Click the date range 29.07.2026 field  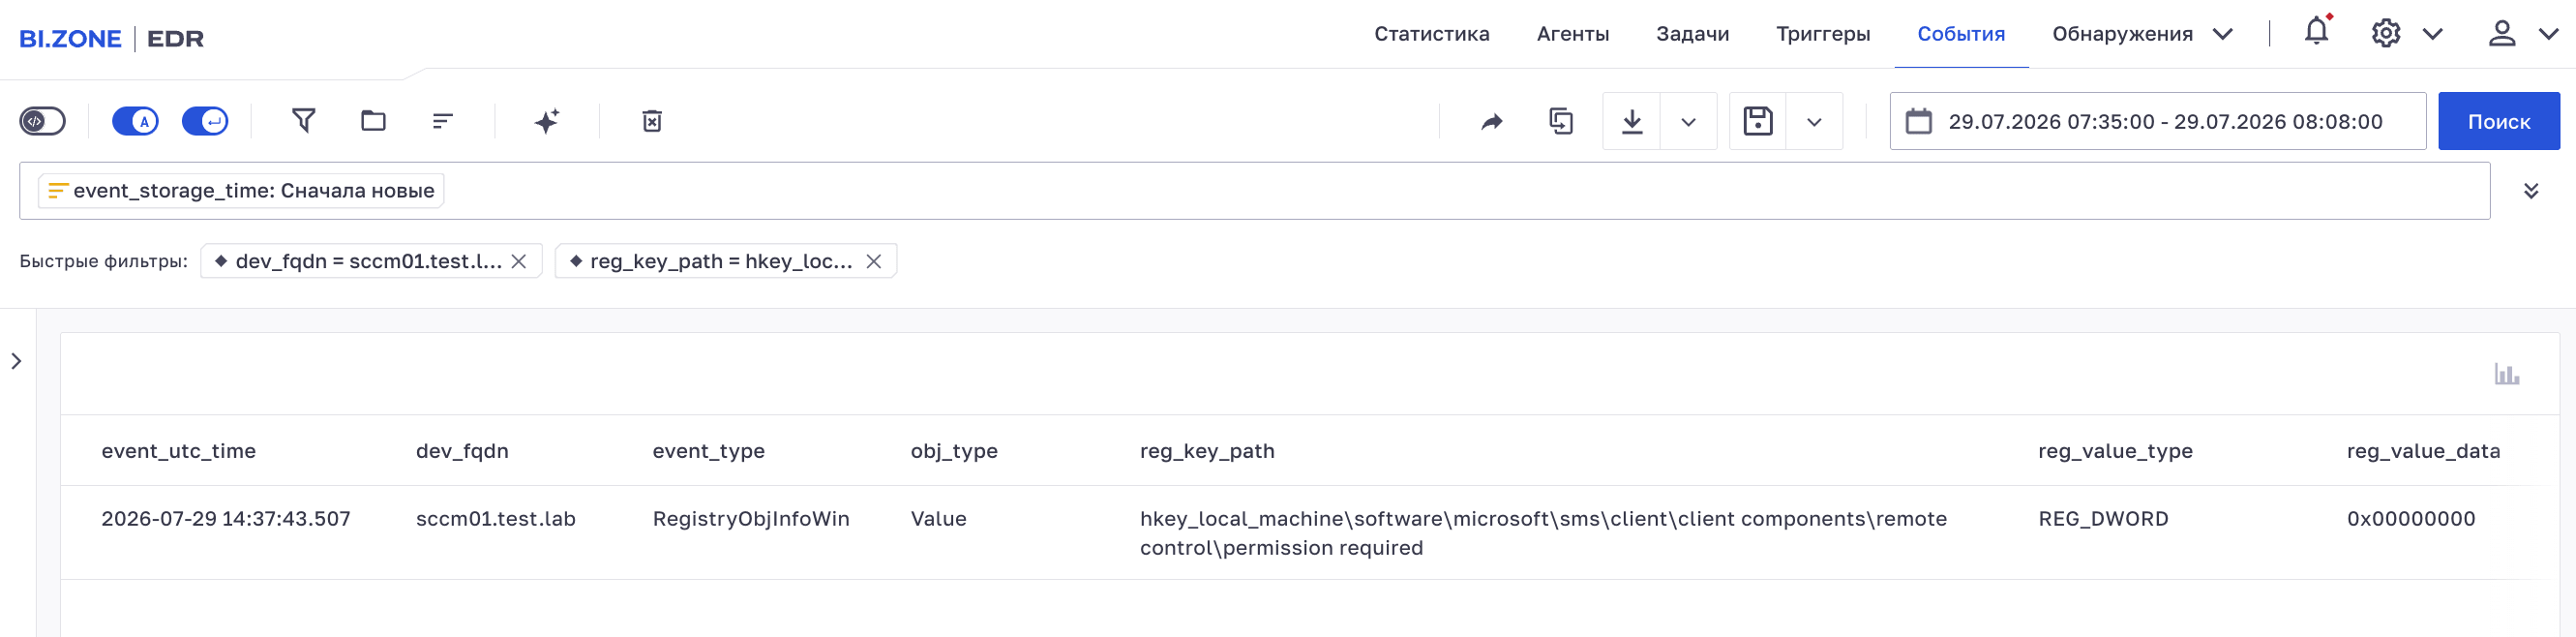(2158, 121)
